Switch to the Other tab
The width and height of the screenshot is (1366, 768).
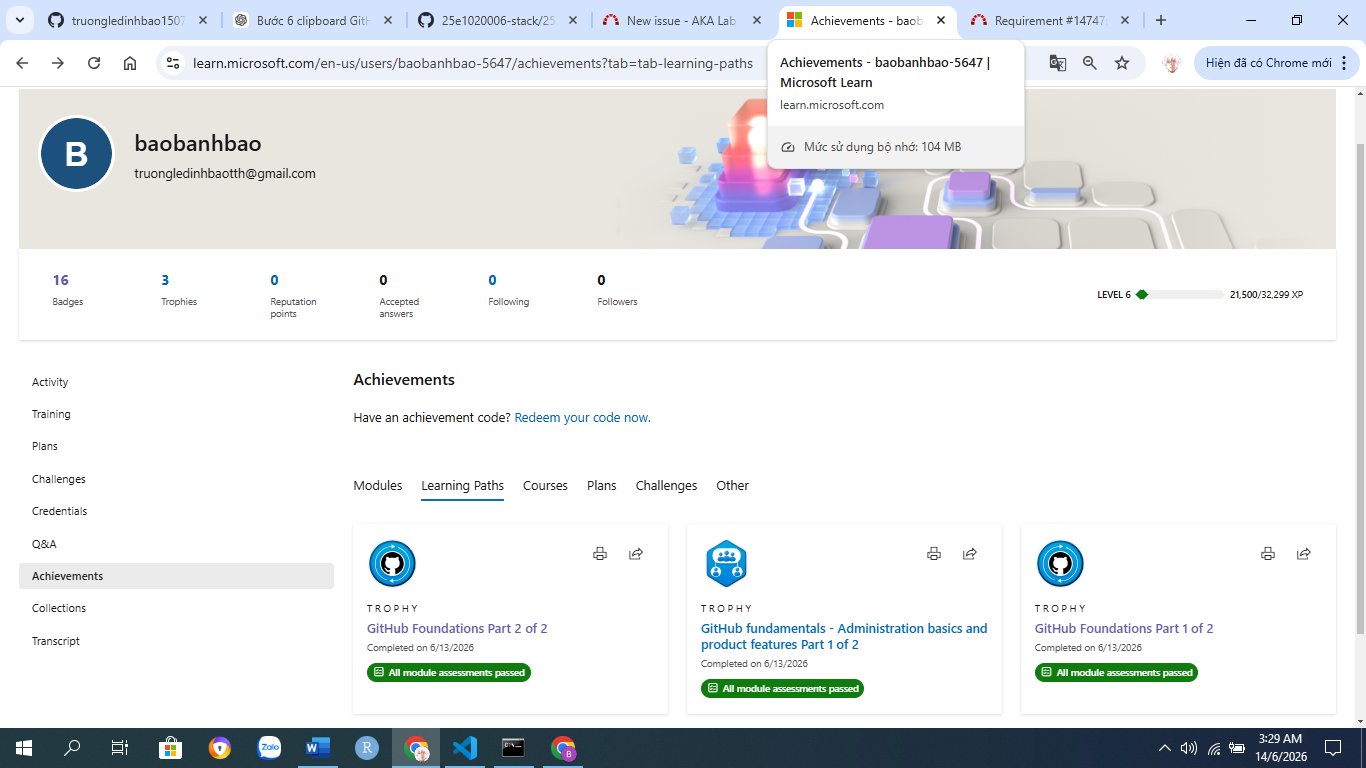tap(733, 486)
